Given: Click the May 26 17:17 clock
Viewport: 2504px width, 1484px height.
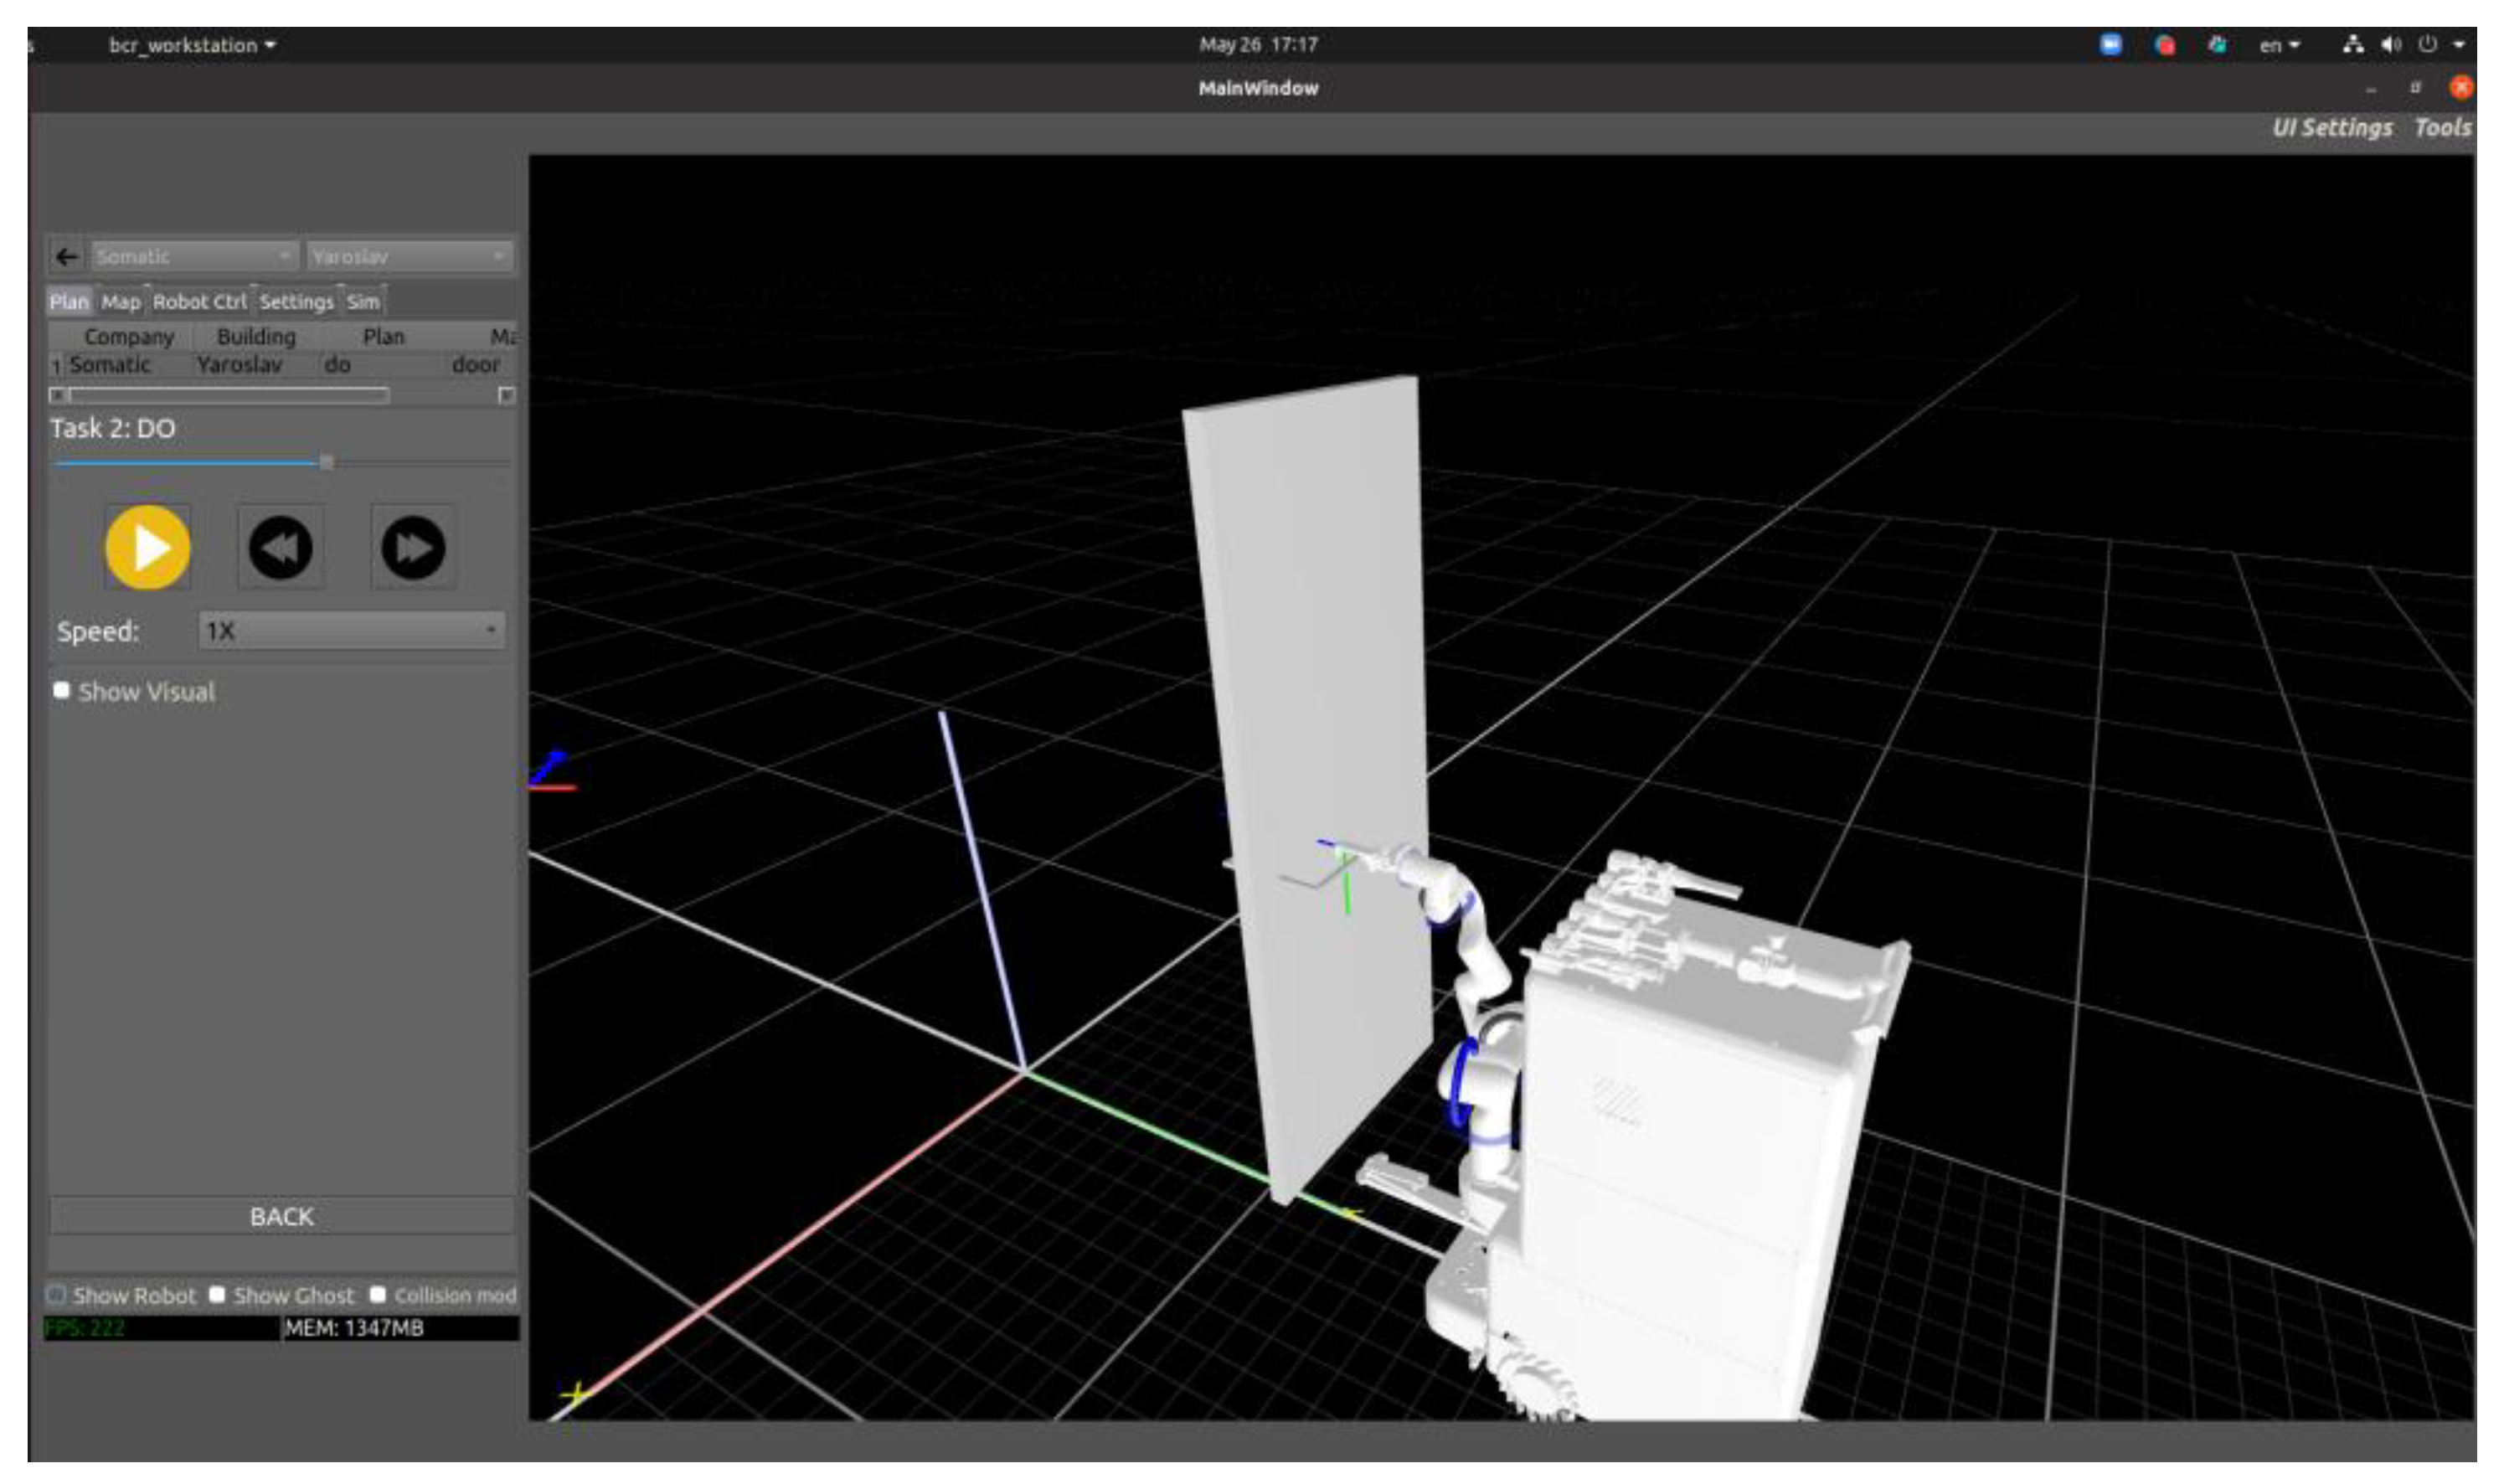Looking at the screenshot, I should click(x=1258, y=45).
